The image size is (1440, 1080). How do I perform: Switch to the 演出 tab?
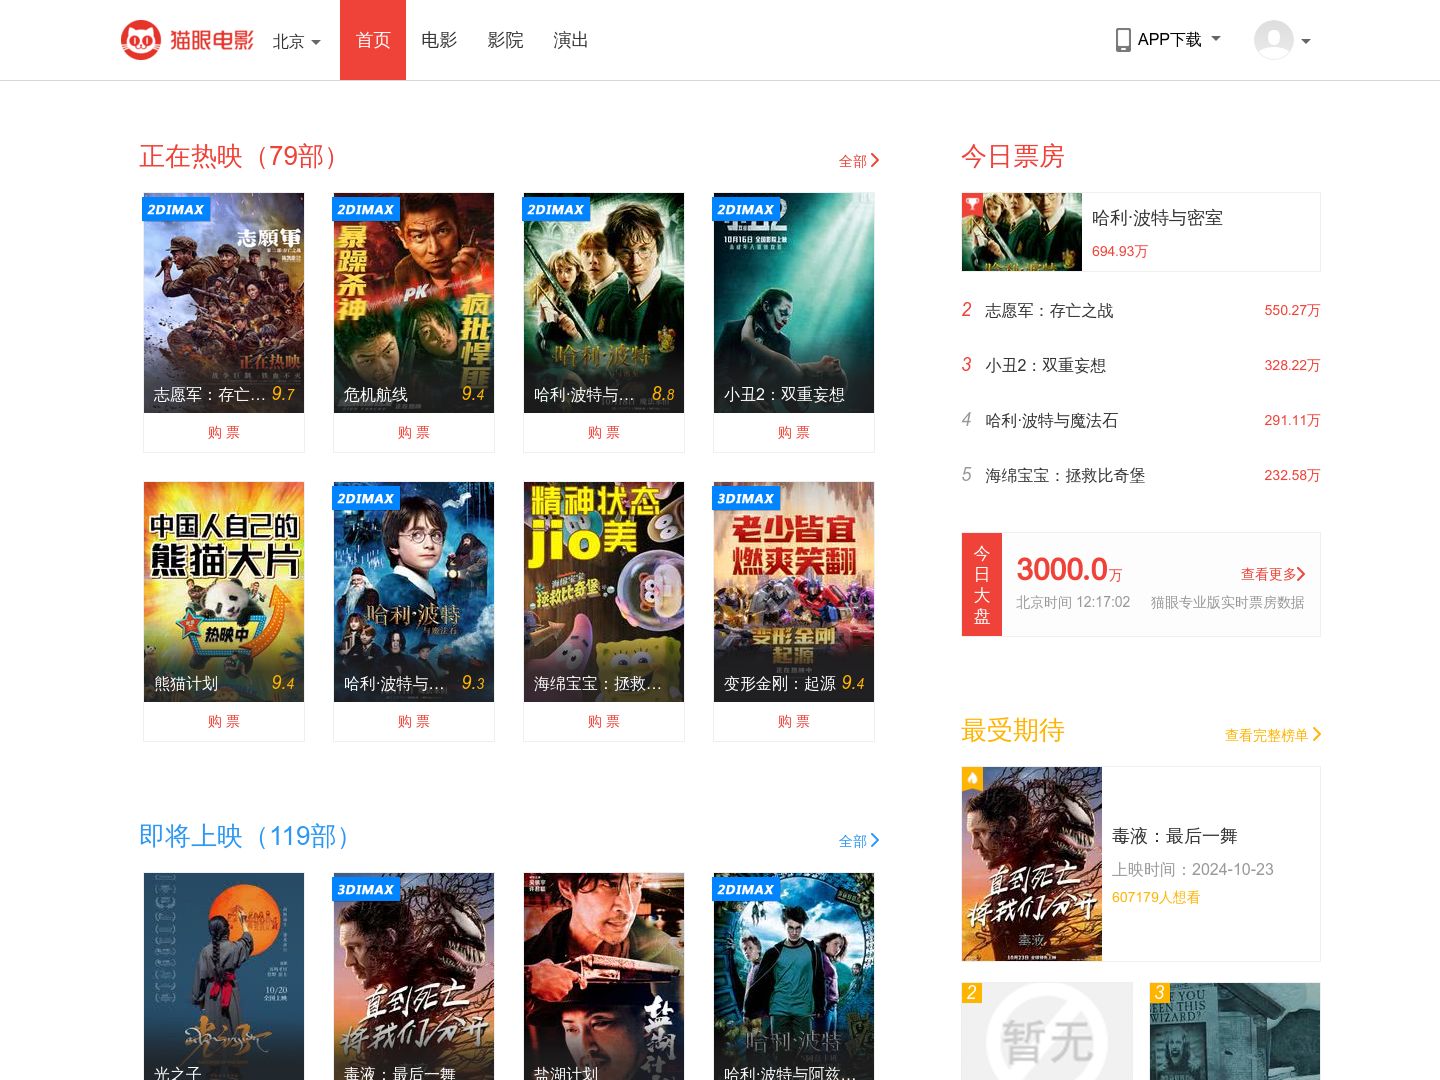point(571,40)
